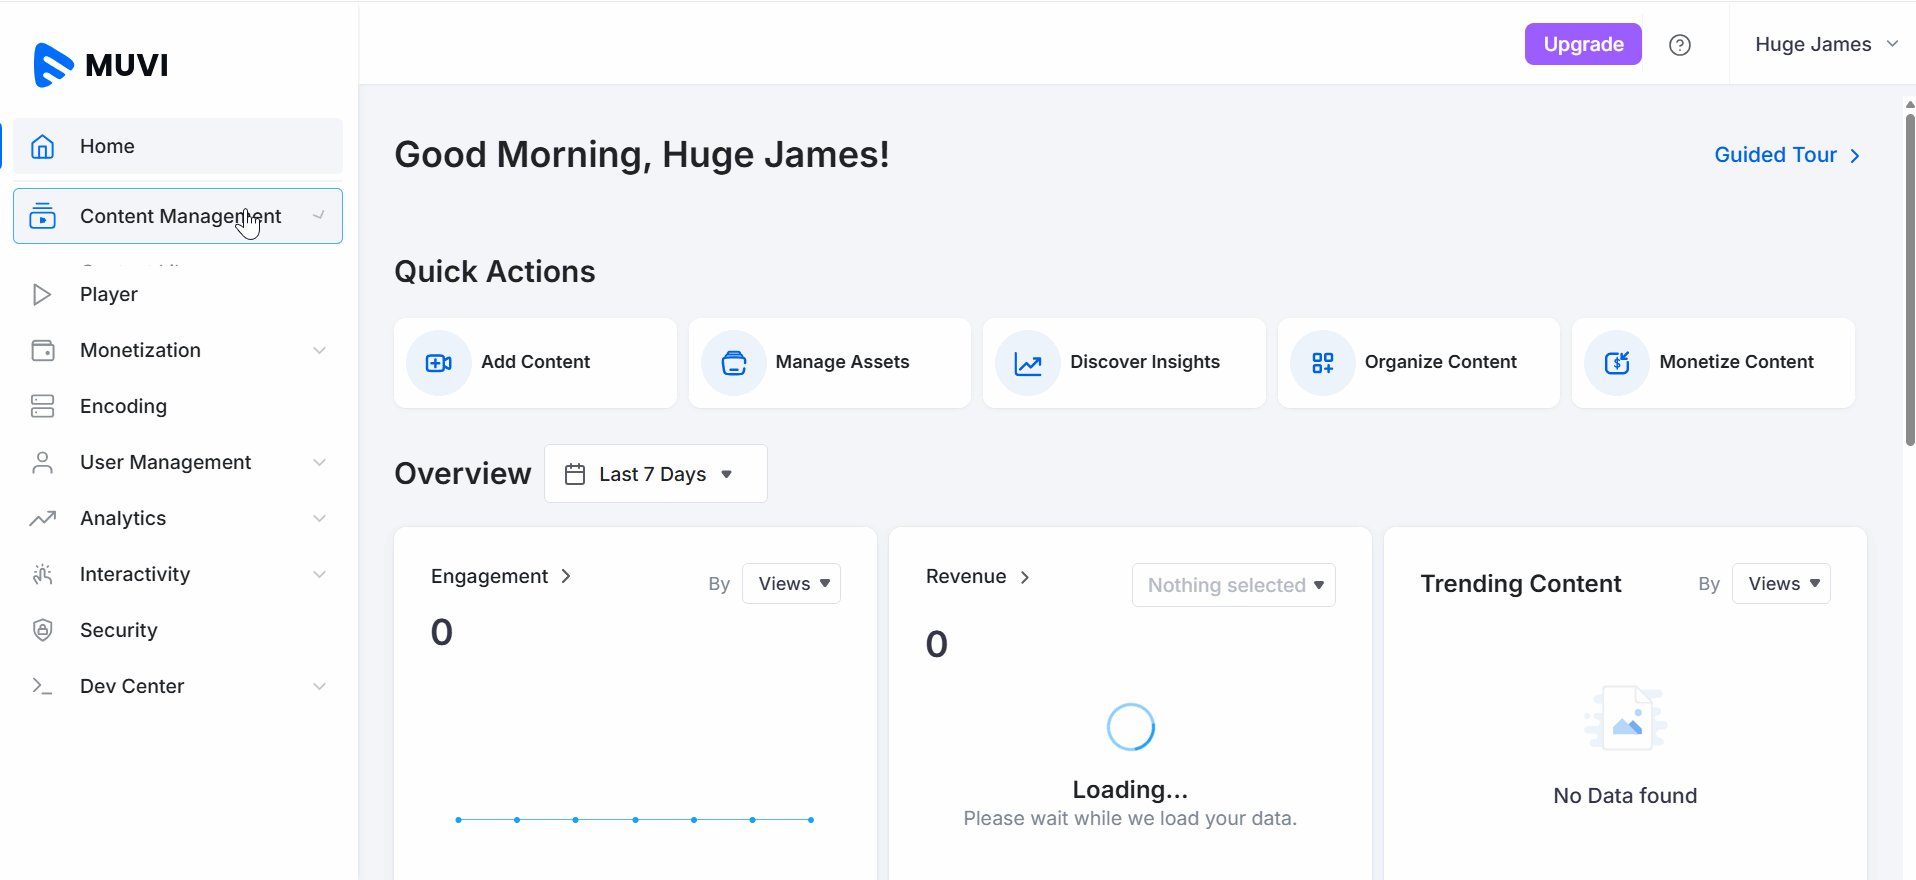Click the Security shield icon in sidebar
Image resolution: width=1916 pixels, height=880 pixels.
point(43,630)
